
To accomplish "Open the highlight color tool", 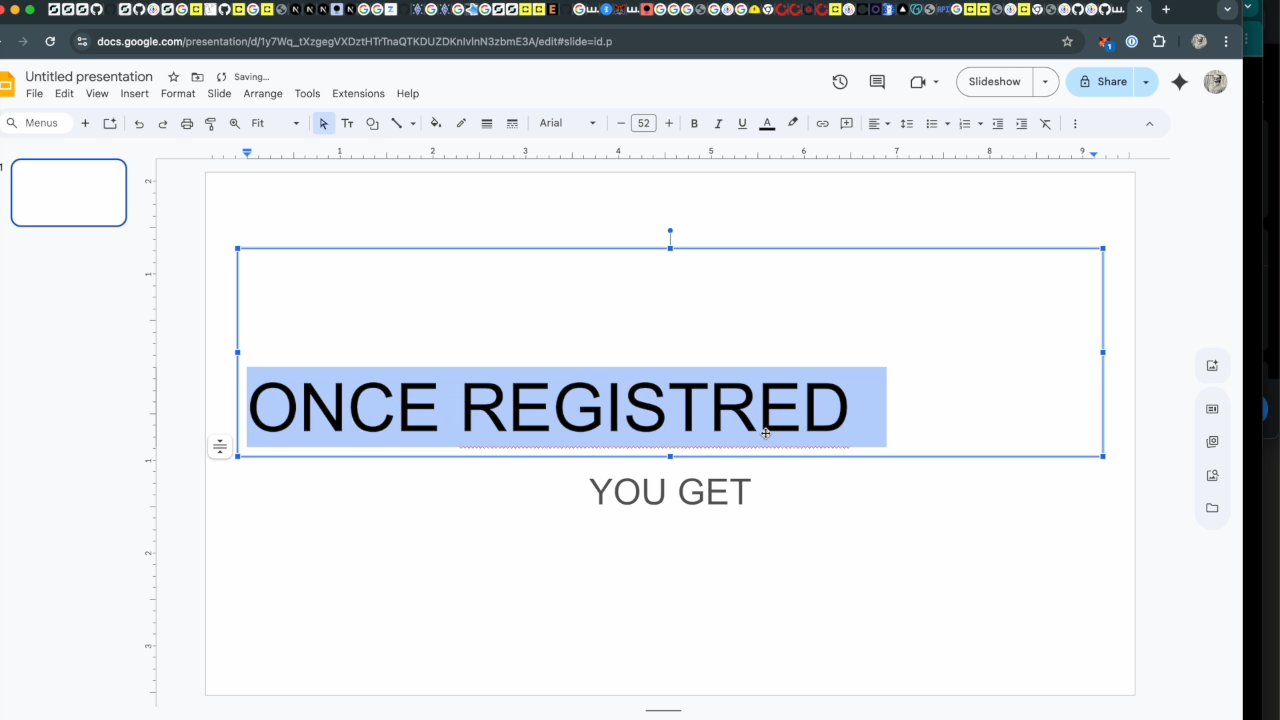I will coord(792,123).
